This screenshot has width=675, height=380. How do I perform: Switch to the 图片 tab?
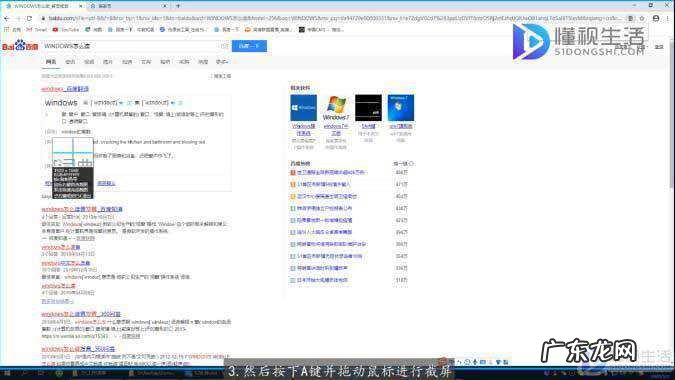pos(108,62)
